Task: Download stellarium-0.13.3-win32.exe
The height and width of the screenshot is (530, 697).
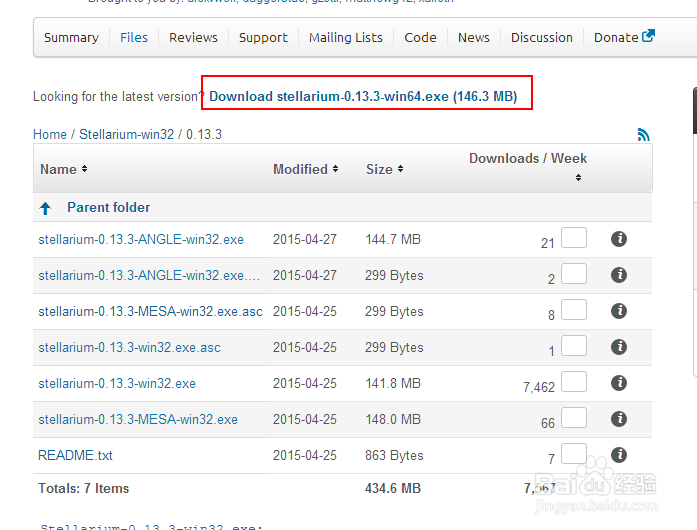Action: tap(117, 384)
